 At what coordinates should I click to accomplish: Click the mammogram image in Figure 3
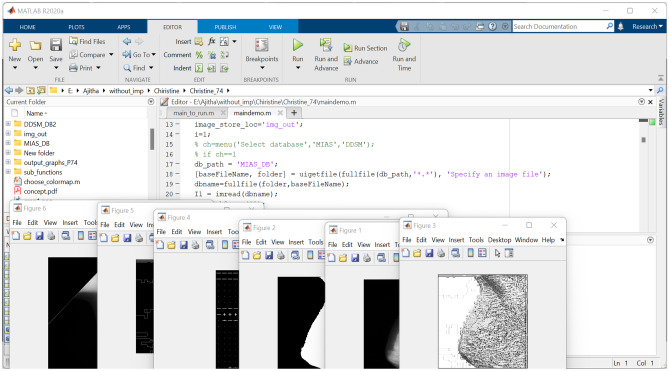(x=483, y=321)
